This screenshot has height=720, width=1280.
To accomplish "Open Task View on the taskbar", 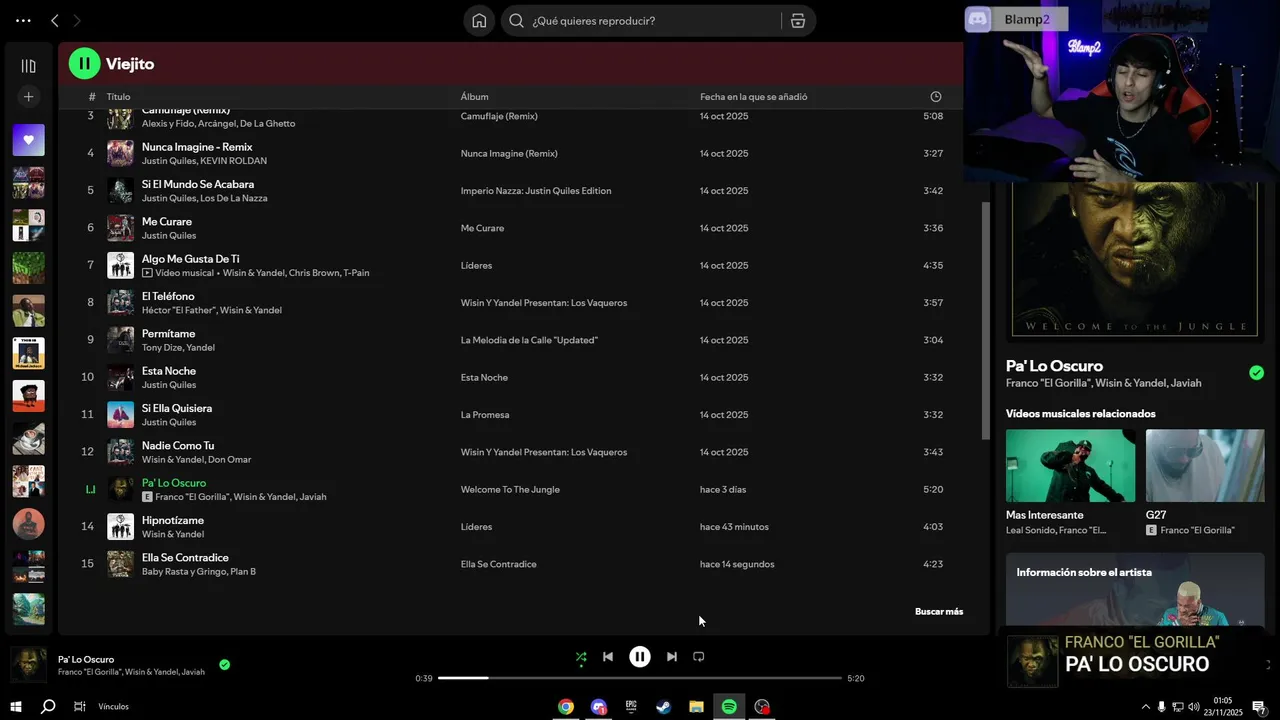I will [x=79, y=707].
